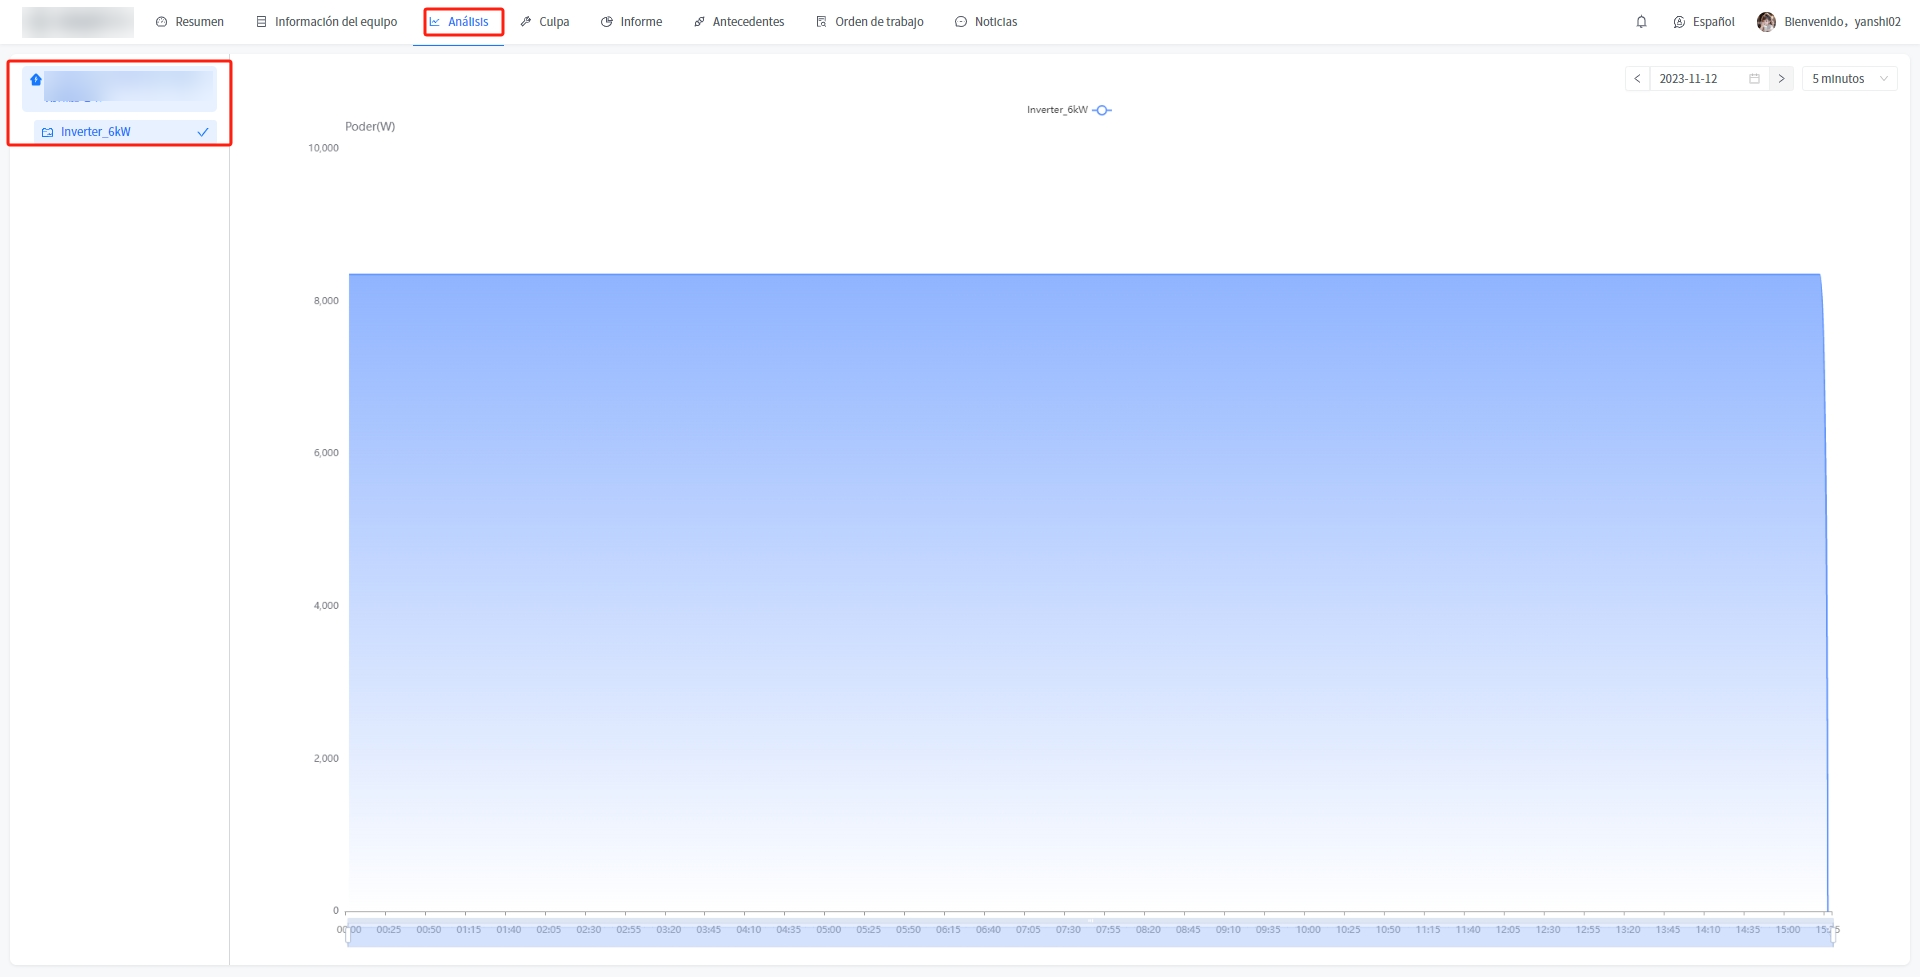Click the 2023-11-12 date input field
This screenshot has width=1920, height=977.
tap(1700, 79)
